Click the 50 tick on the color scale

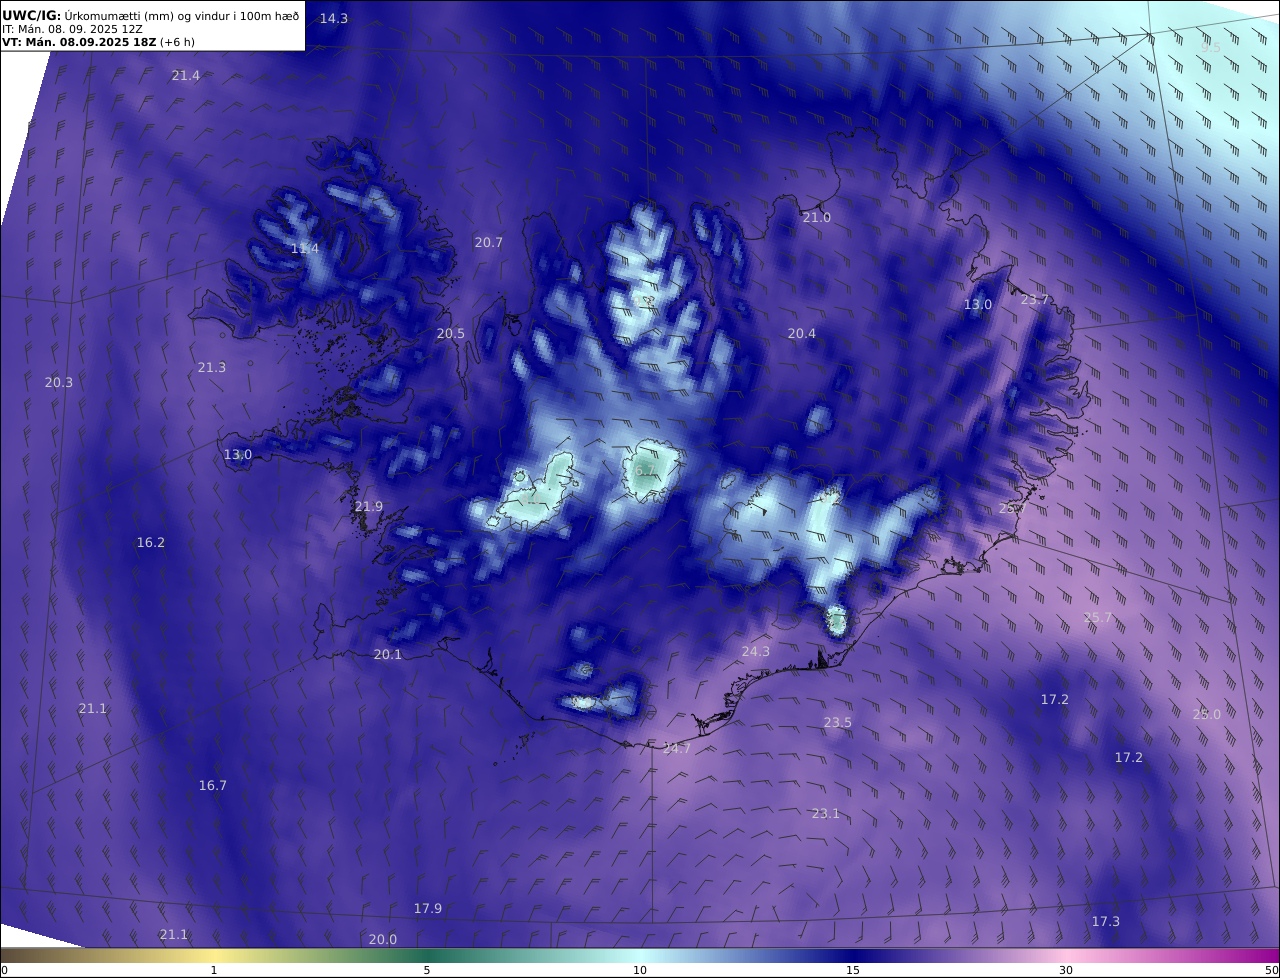[1272, 971]
